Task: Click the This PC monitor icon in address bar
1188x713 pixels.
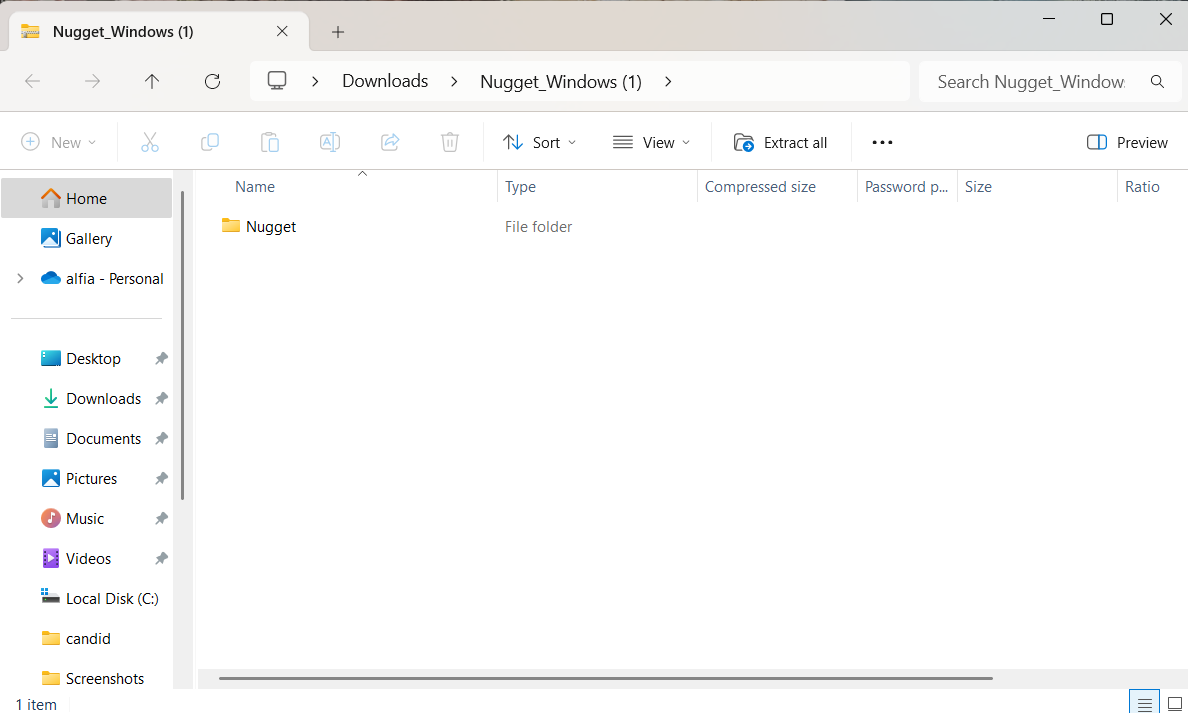Action: (277, 80)
